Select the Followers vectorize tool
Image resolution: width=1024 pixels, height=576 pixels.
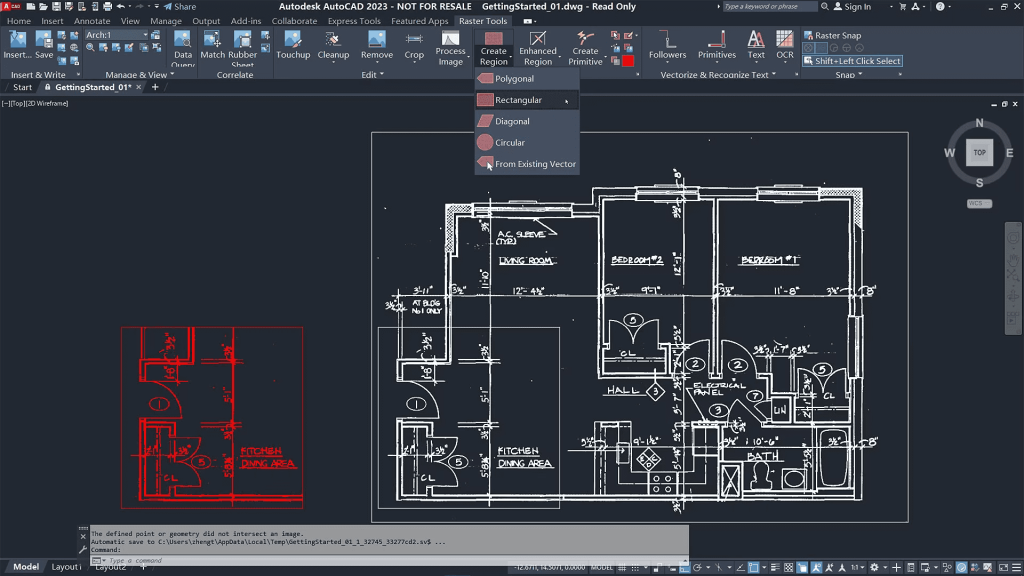tap(668, 48)
